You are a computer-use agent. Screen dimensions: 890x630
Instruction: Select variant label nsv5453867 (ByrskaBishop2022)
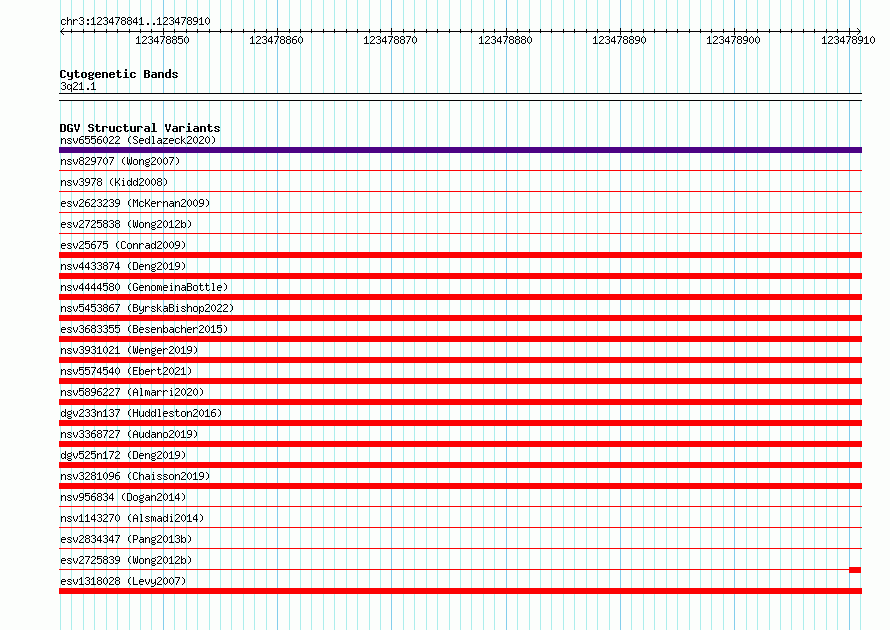pos(147,308)
